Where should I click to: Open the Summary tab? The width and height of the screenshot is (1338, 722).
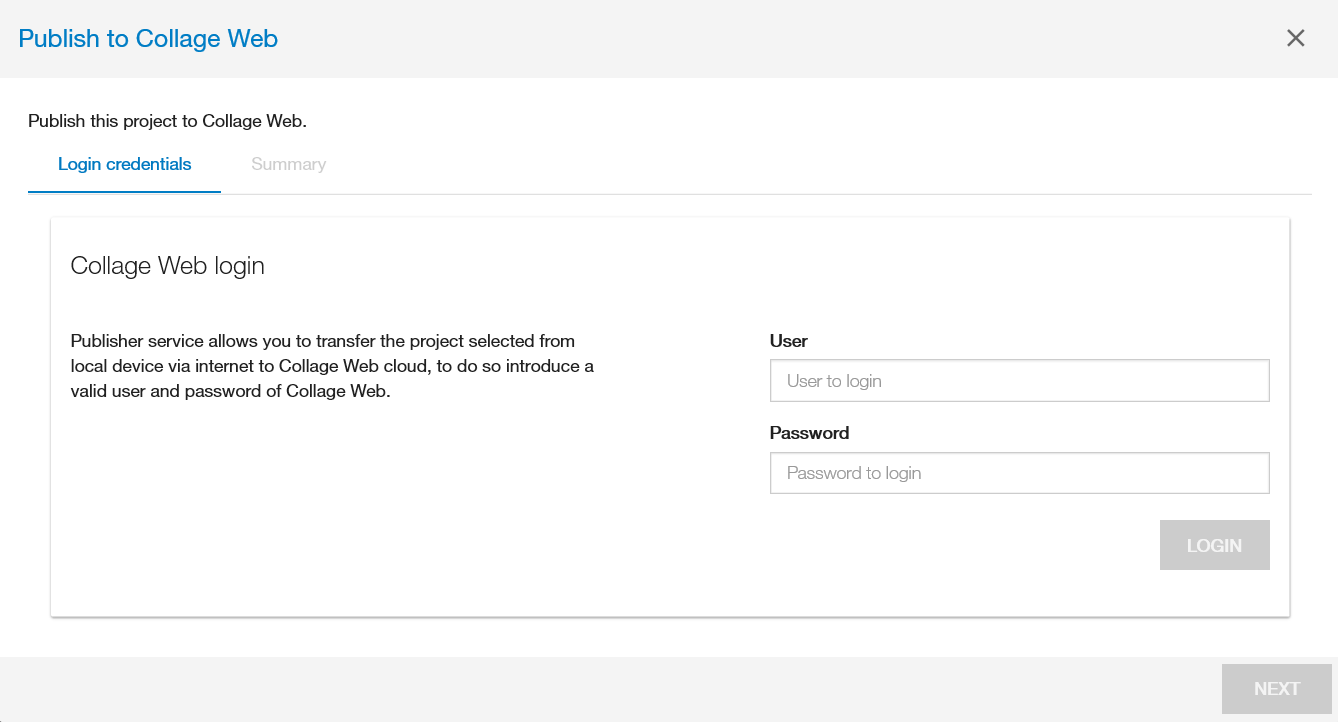click(288, 164)
